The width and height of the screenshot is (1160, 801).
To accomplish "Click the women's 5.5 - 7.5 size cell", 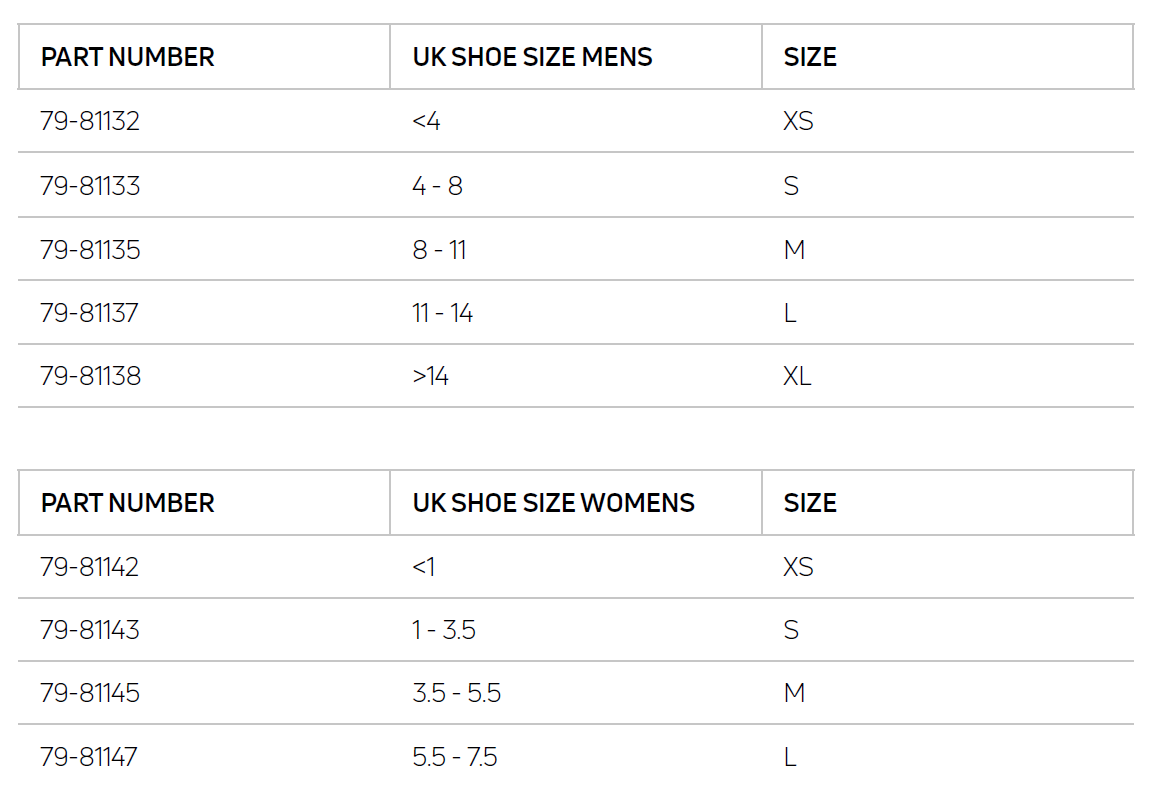I will click(x=454, y=757).
